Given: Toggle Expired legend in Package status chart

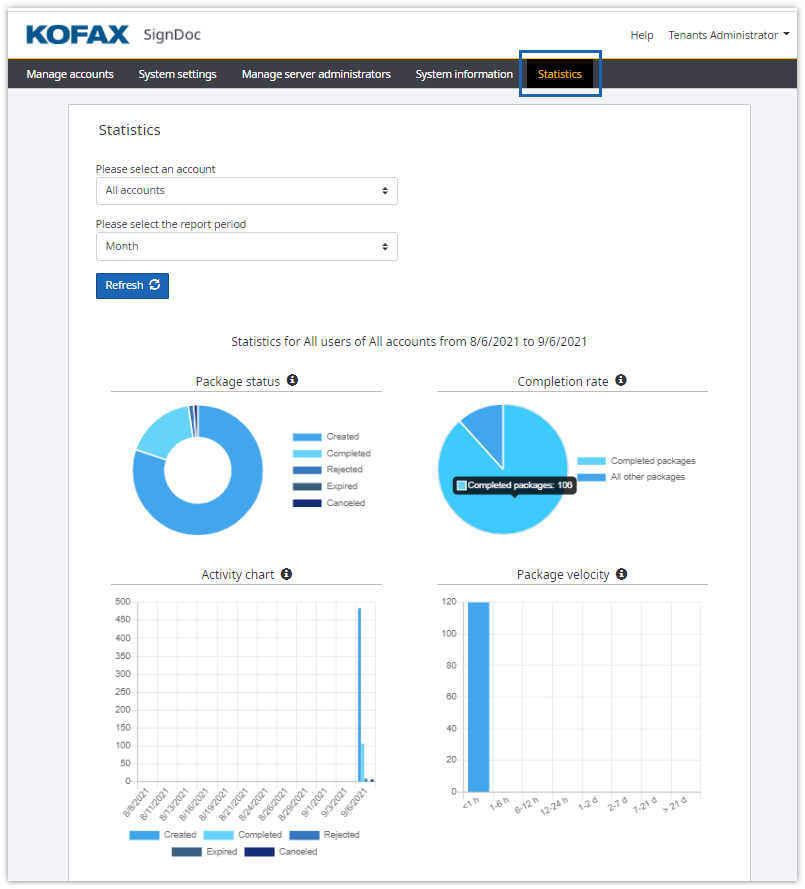Looking at the screenshot, I should 326,486.
